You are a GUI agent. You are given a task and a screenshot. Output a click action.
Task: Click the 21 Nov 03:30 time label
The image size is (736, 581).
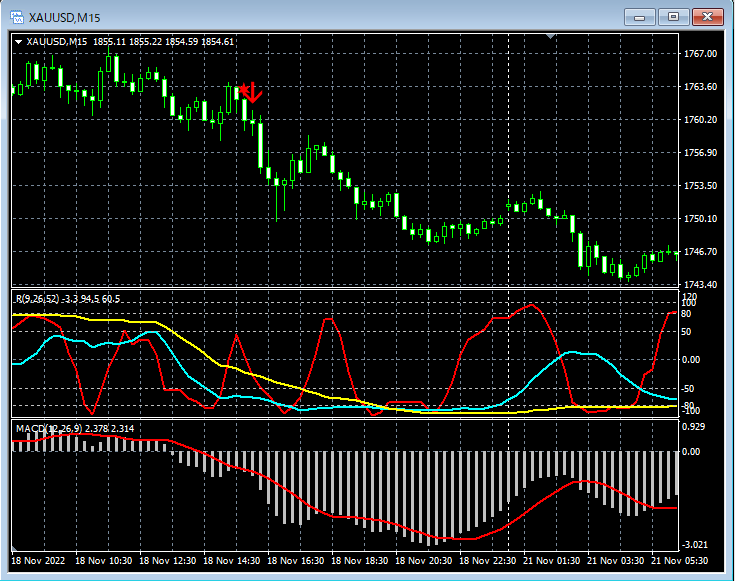[x=615, y=560]
